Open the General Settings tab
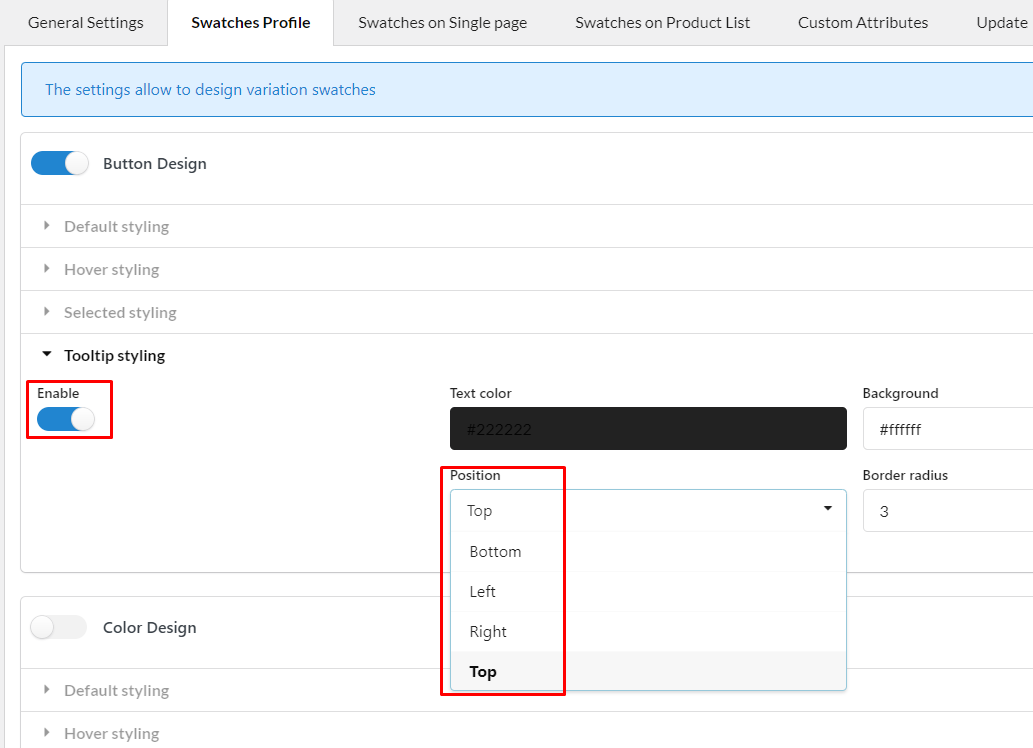 point(86,23)
